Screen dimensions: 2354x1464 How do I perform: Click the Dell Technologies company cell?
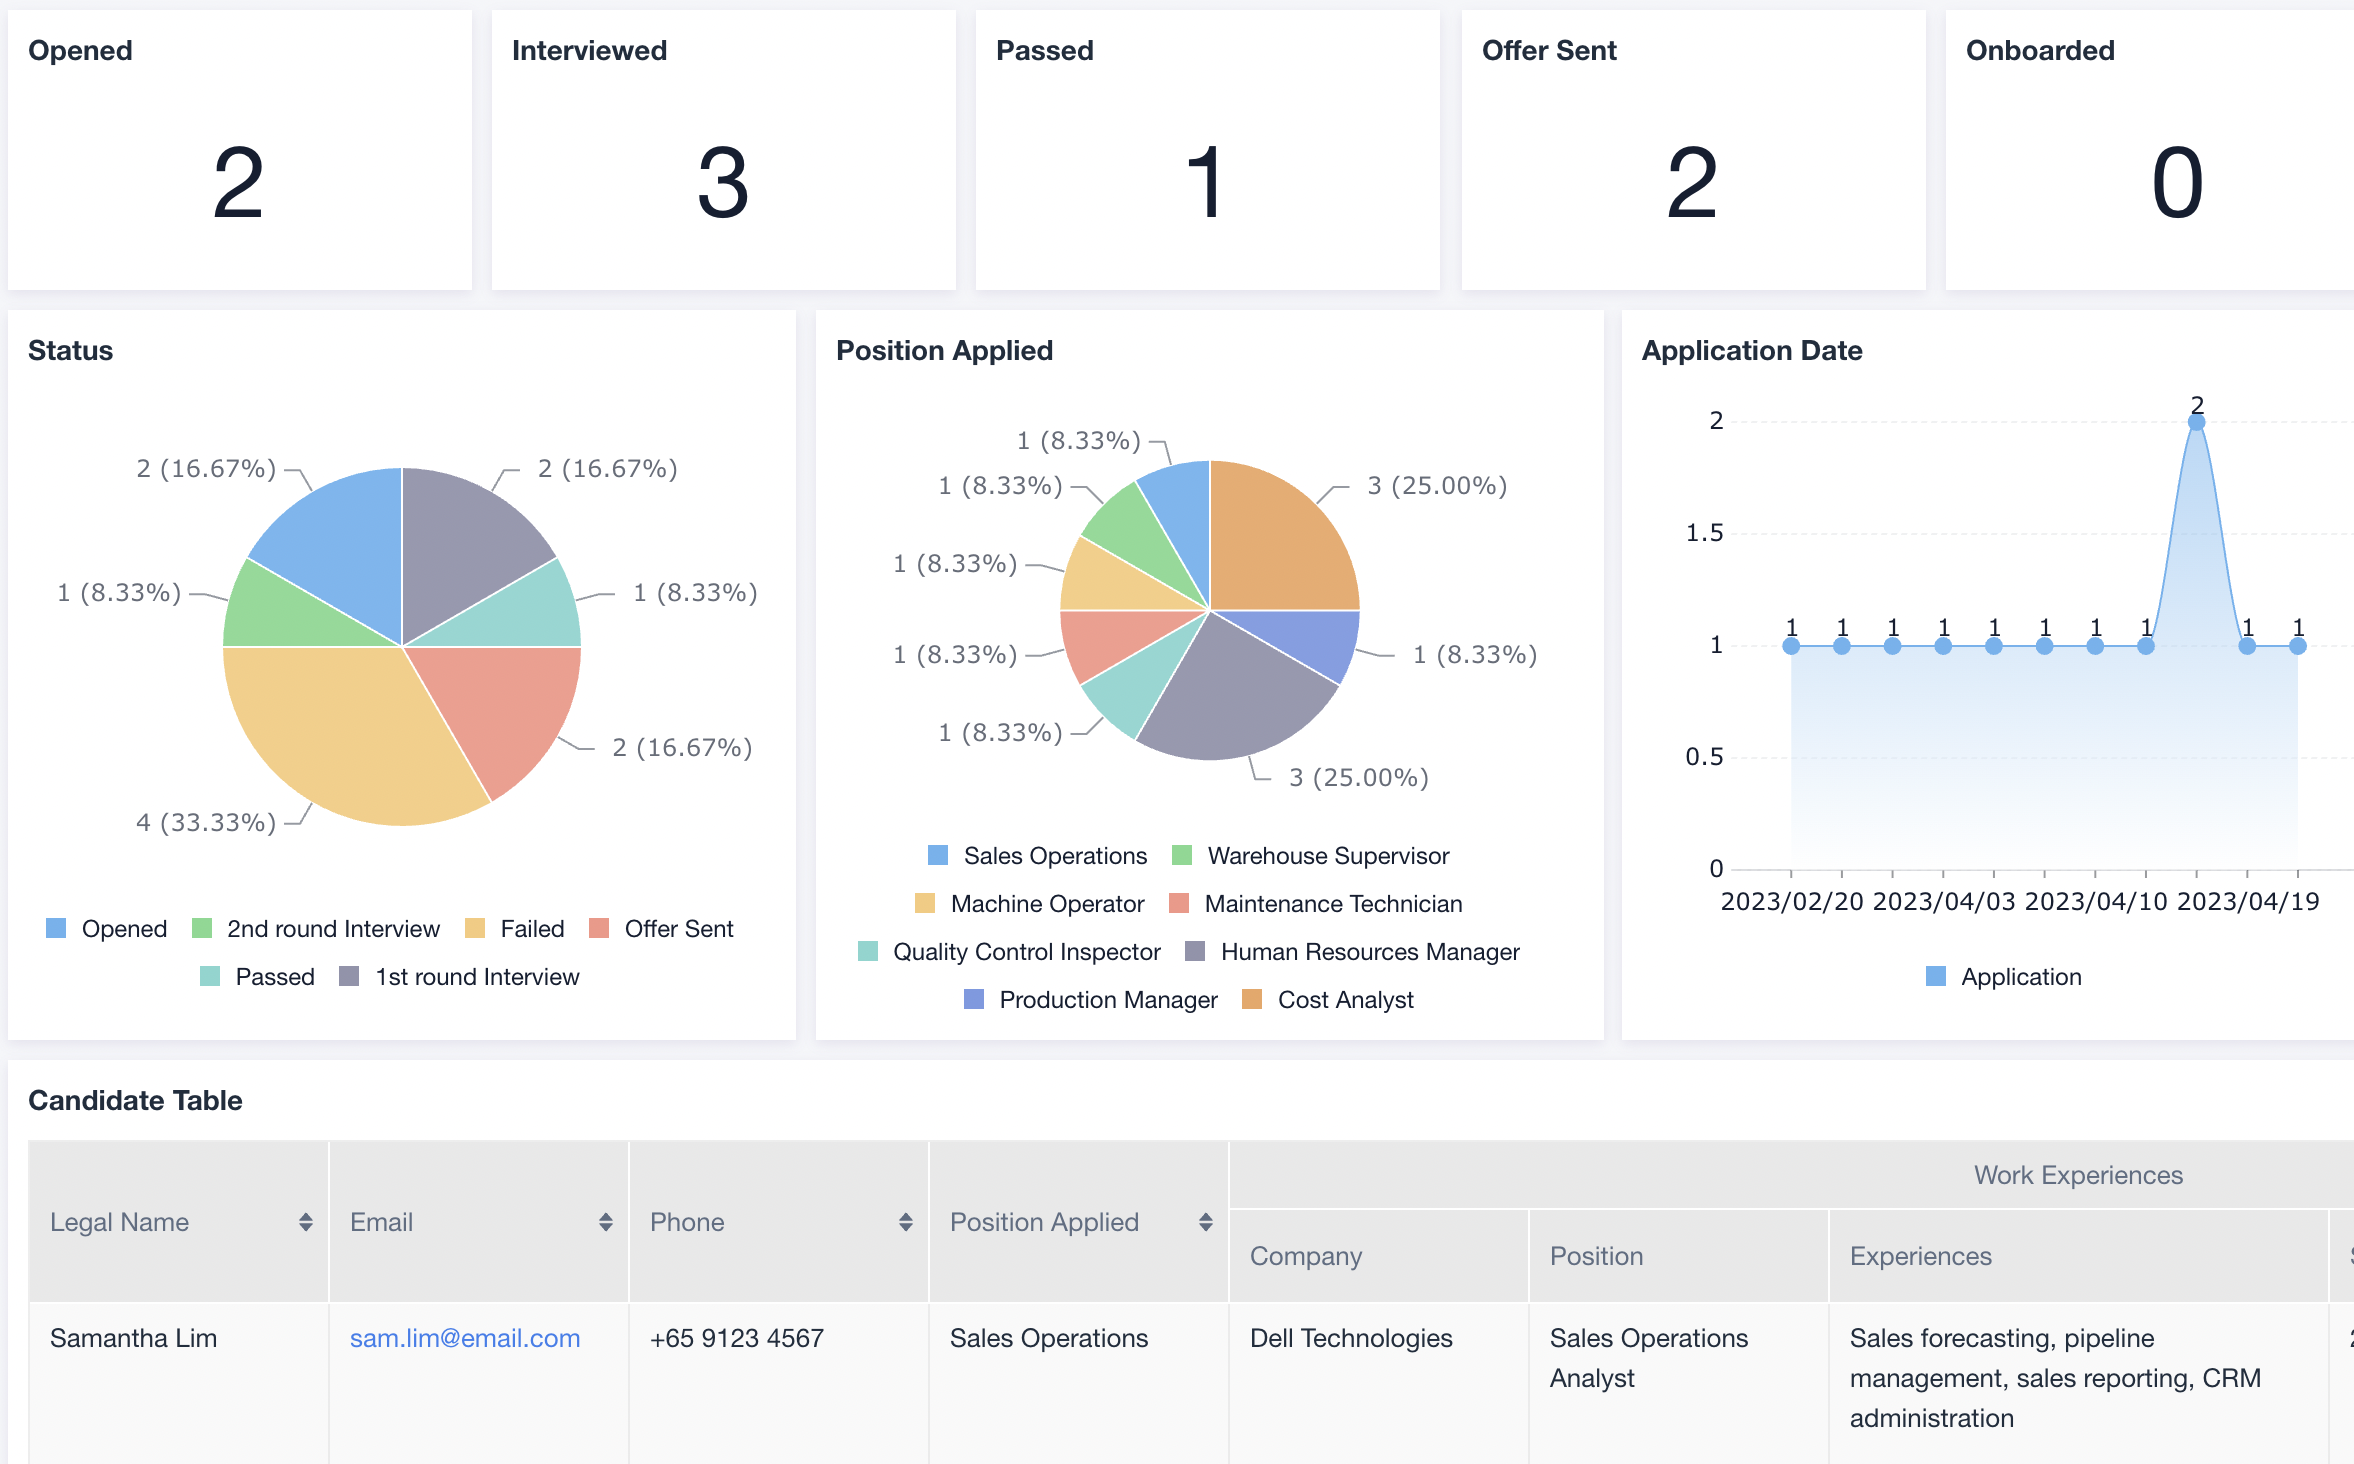[1379, 1383]
